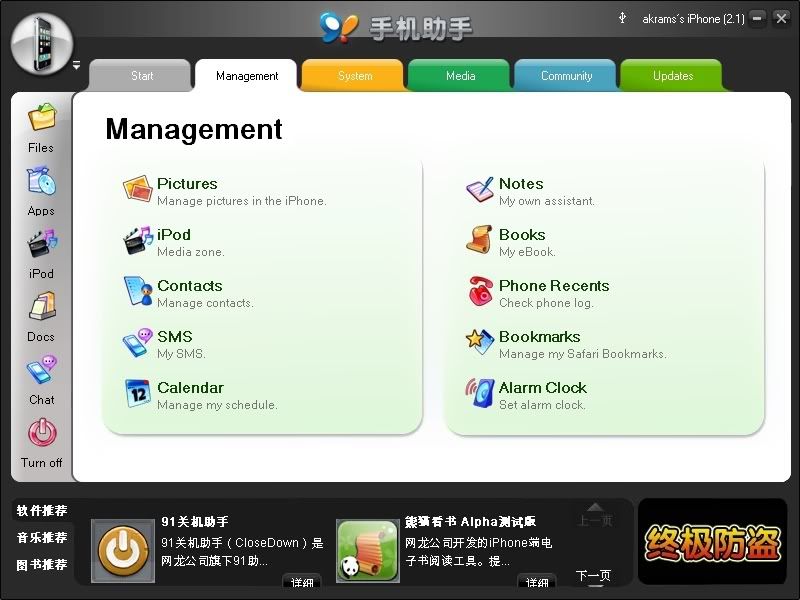Viewport: 800px width, 600px height.
Task: Minimize the window
Action: pos(758,19)
